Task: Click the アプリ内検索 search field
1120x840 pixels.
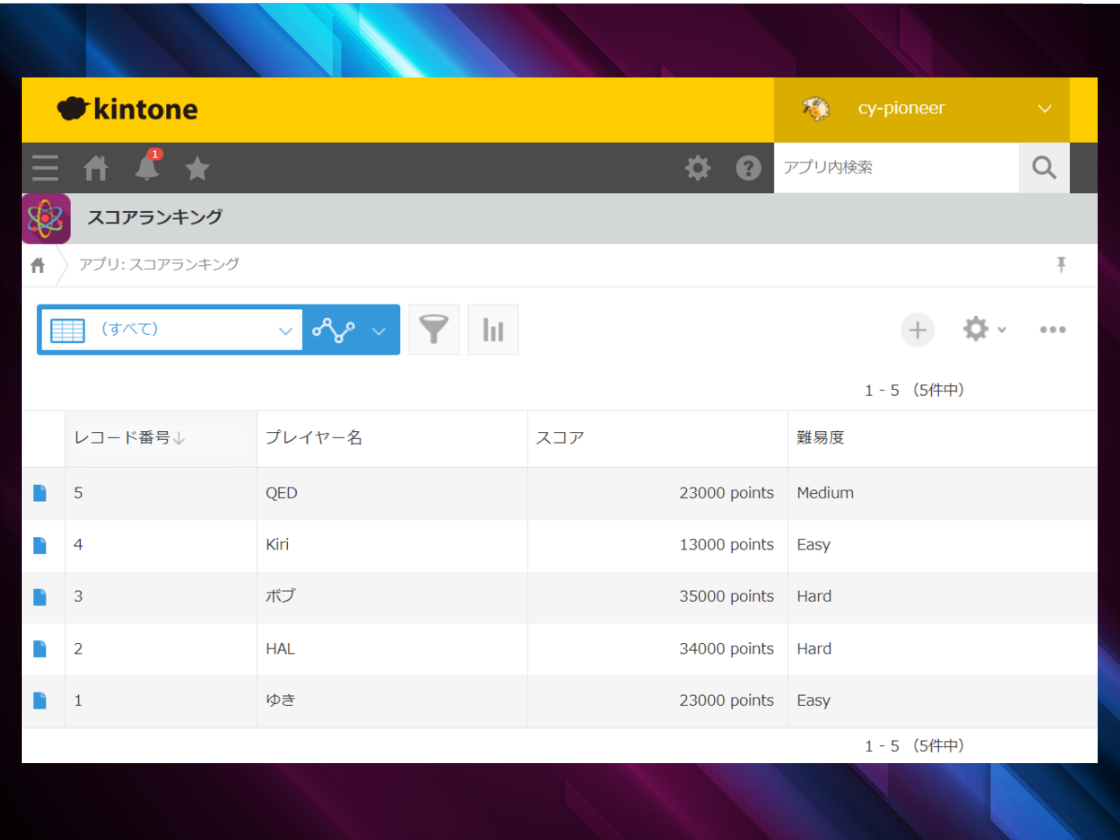Action: (x=895, y=168)
